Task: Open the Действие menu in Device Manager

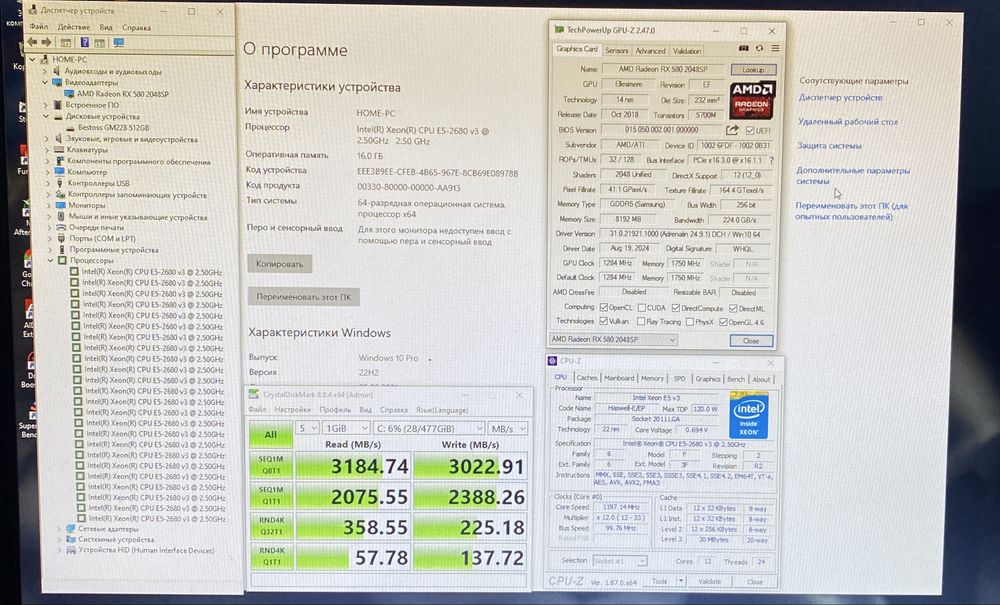Action: coord(74,27)
